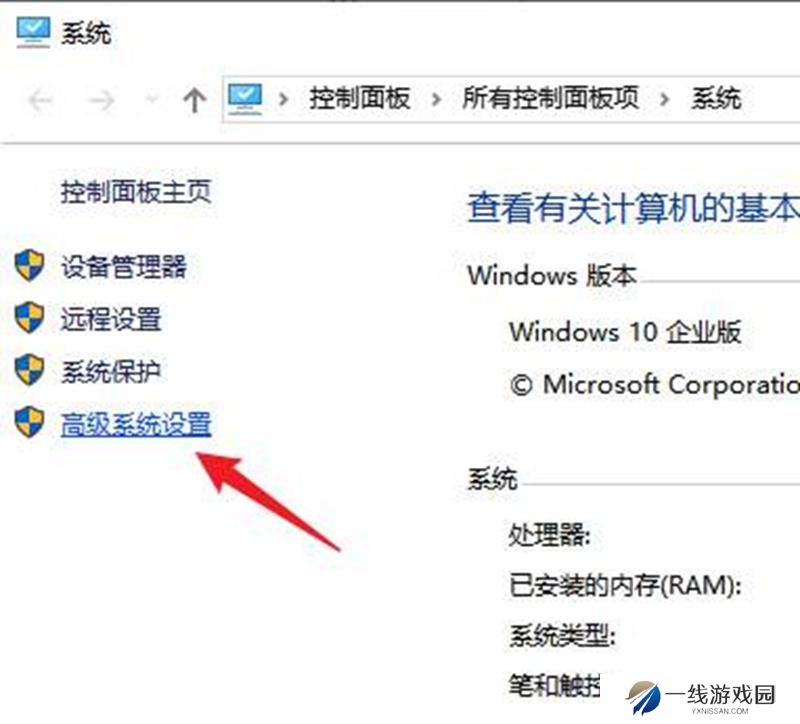Image resolution: width=800 pixels, height=724 pixels.
Task: Click the System window title icon
Action: (x=33, y=33)
